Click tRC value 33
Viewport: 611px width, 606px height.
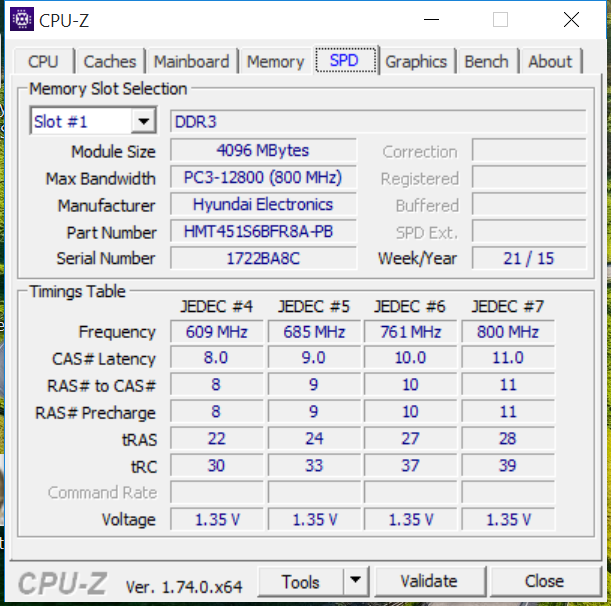pos(314,465)
